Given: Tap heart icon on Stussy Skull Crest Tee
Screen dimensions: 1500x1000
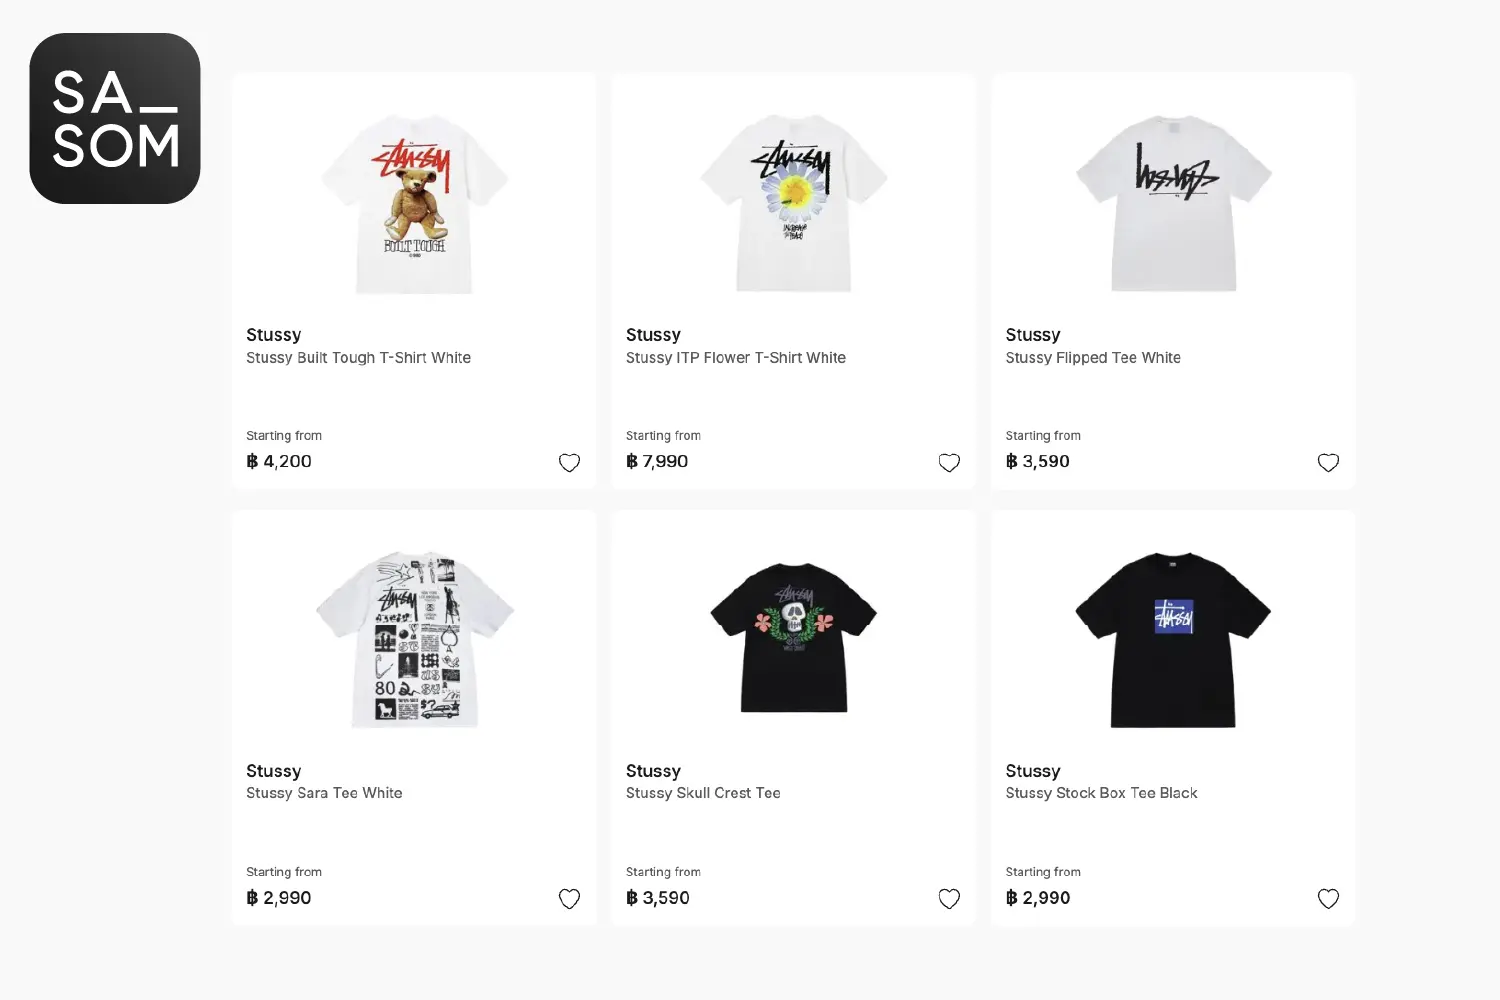Looking at the screenshot, I should pyautogui.click(x=949, y=898).
